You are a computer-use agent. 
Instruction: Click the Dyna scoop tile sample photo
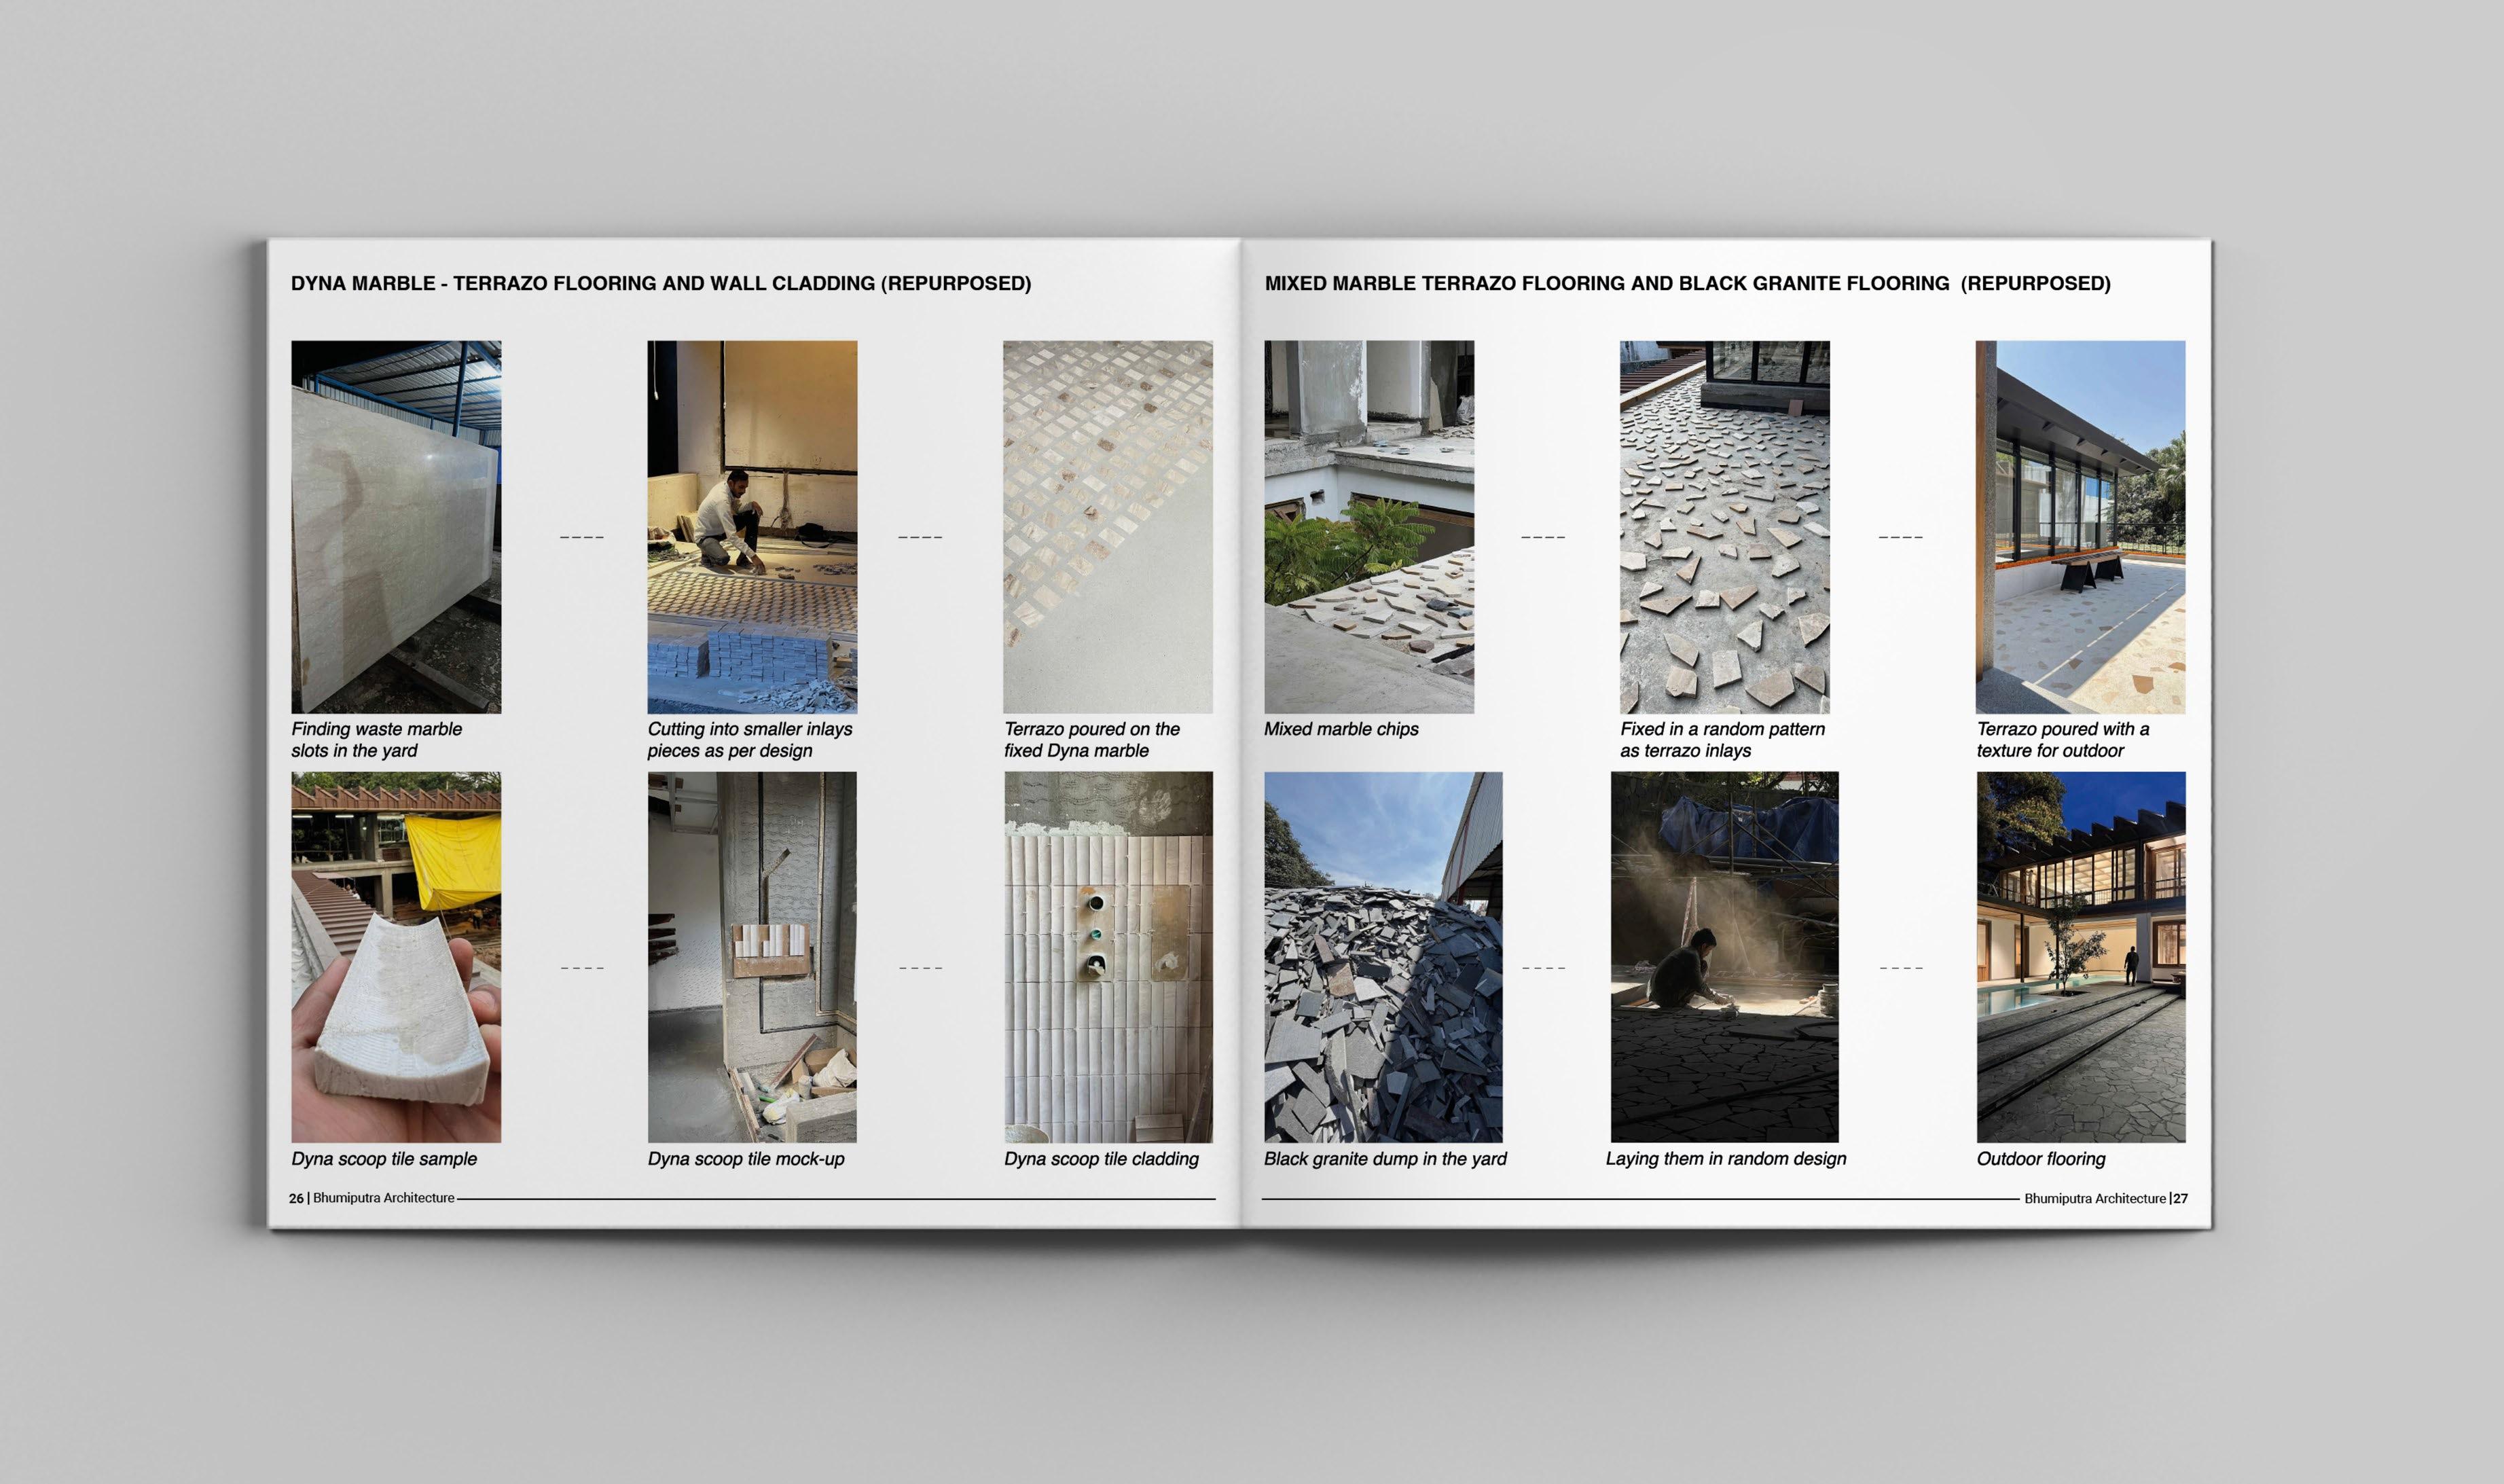coord(396,956)
